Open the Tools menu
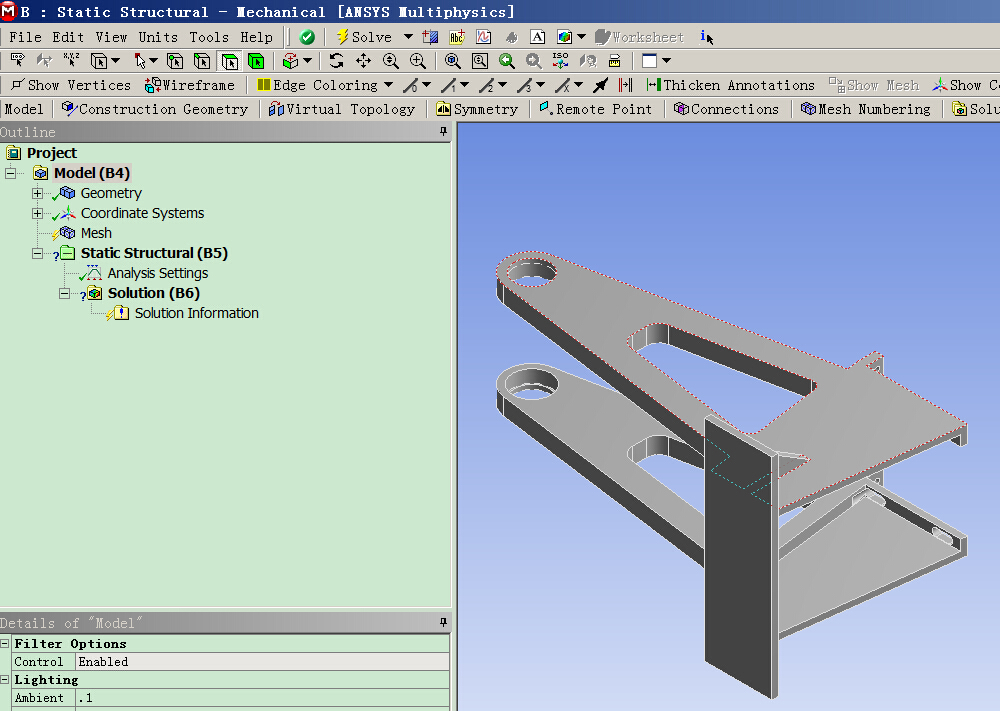Image resolution: width=1000 pixels, height=711 pixels. coord(209,37)
